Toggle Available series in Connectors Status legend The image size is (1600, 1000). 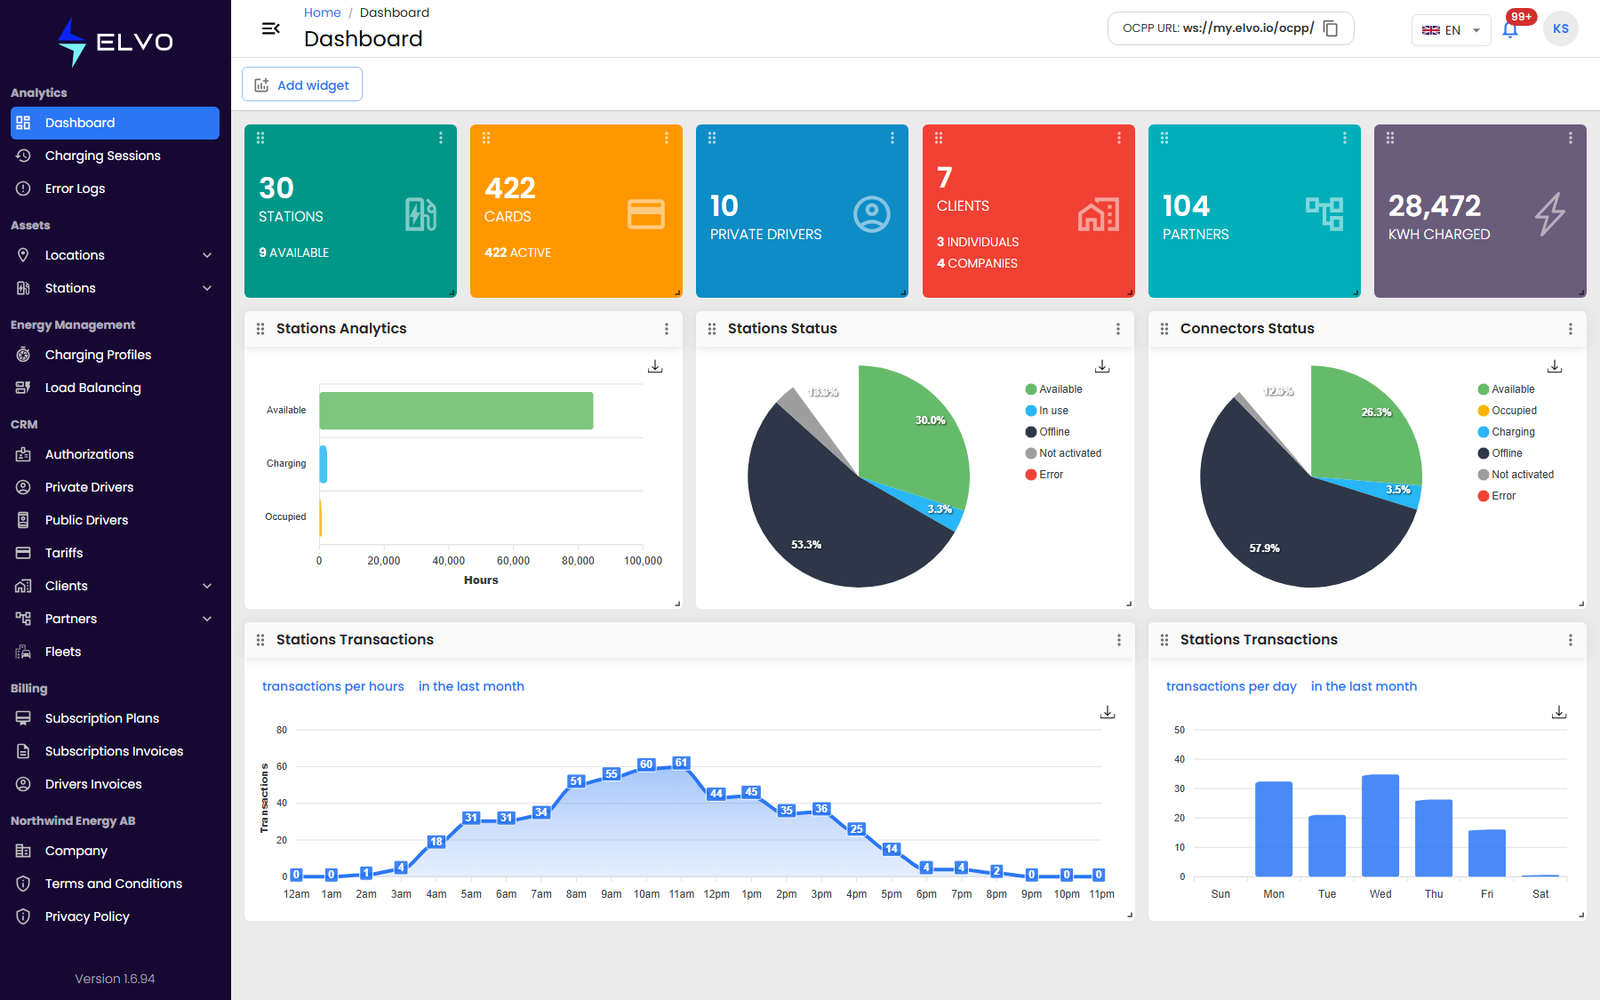[x=1506, y=389]
